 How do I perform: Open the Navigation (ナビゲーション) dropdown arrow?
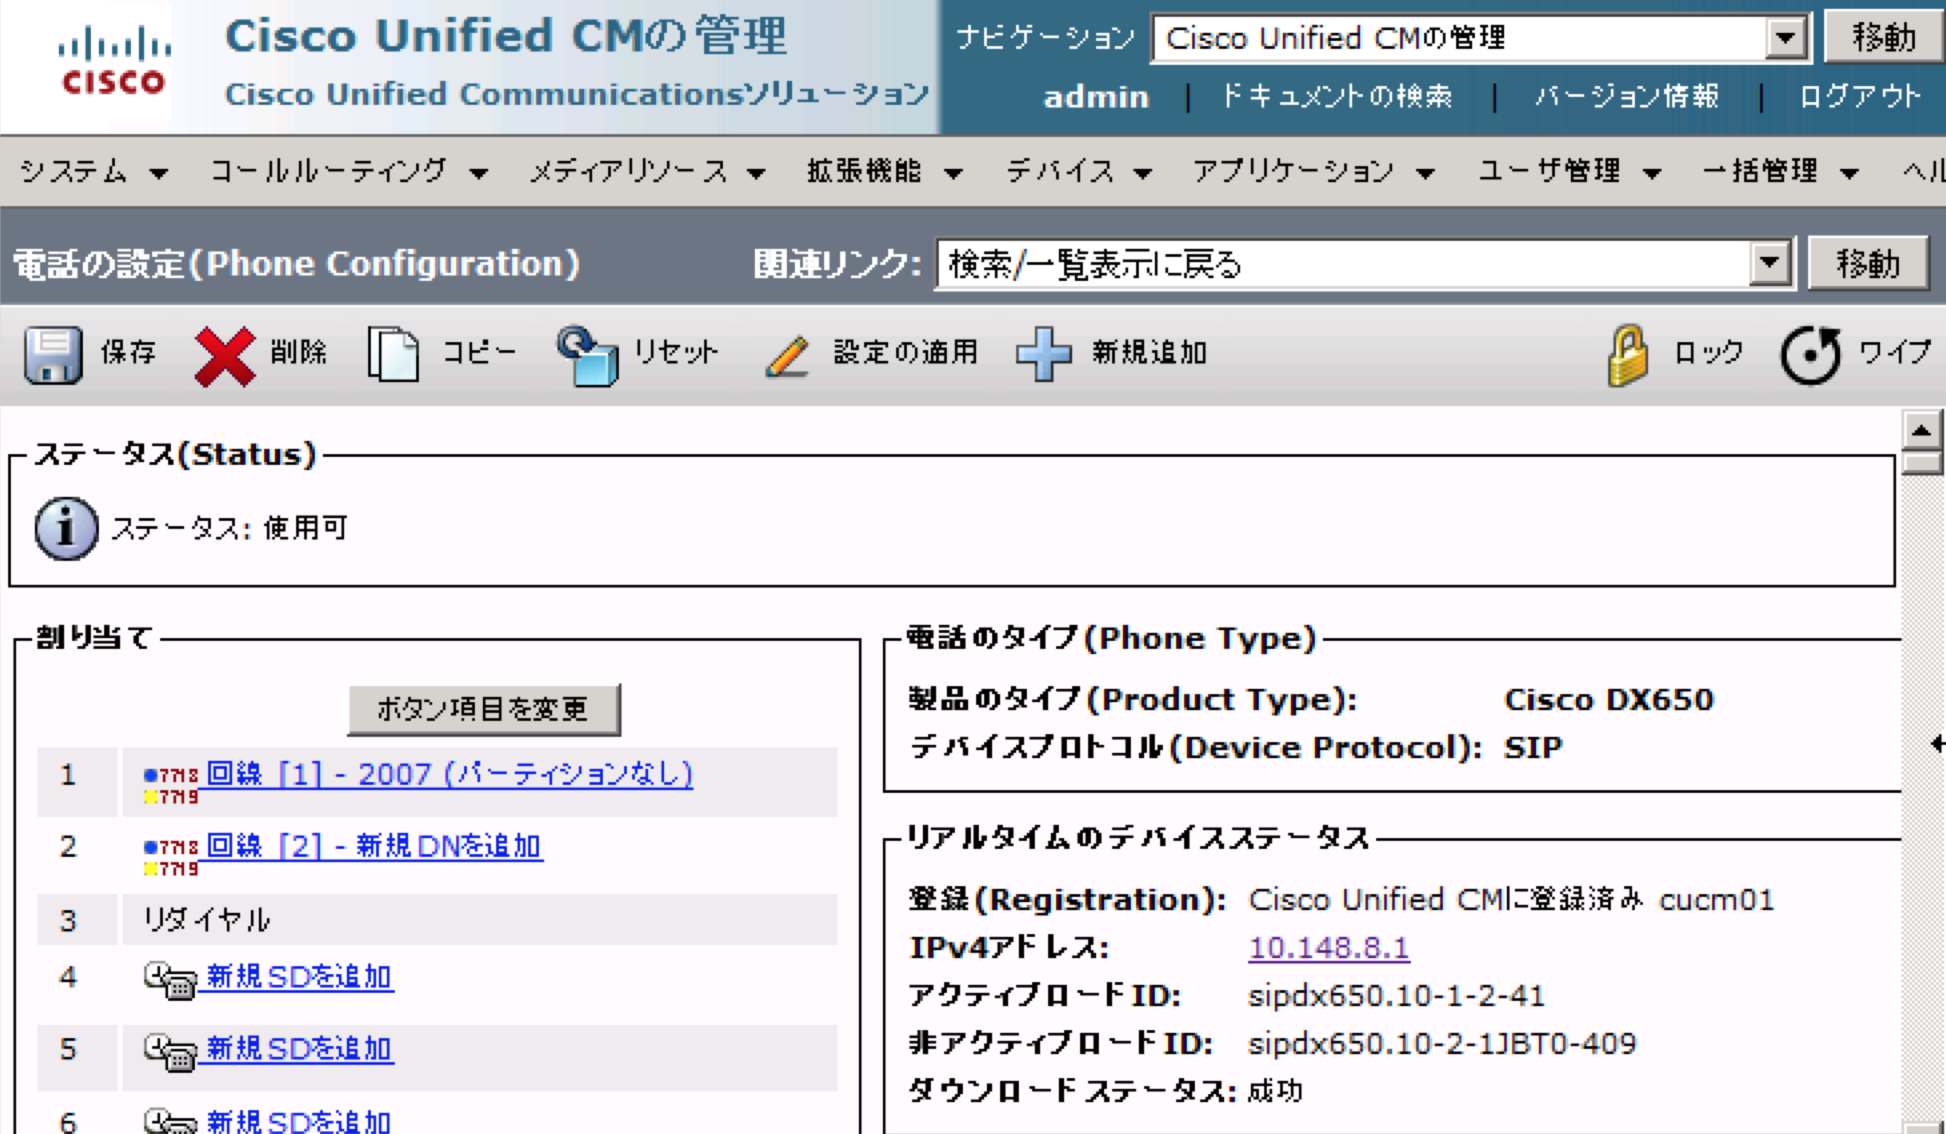[x=1785, y=39]
